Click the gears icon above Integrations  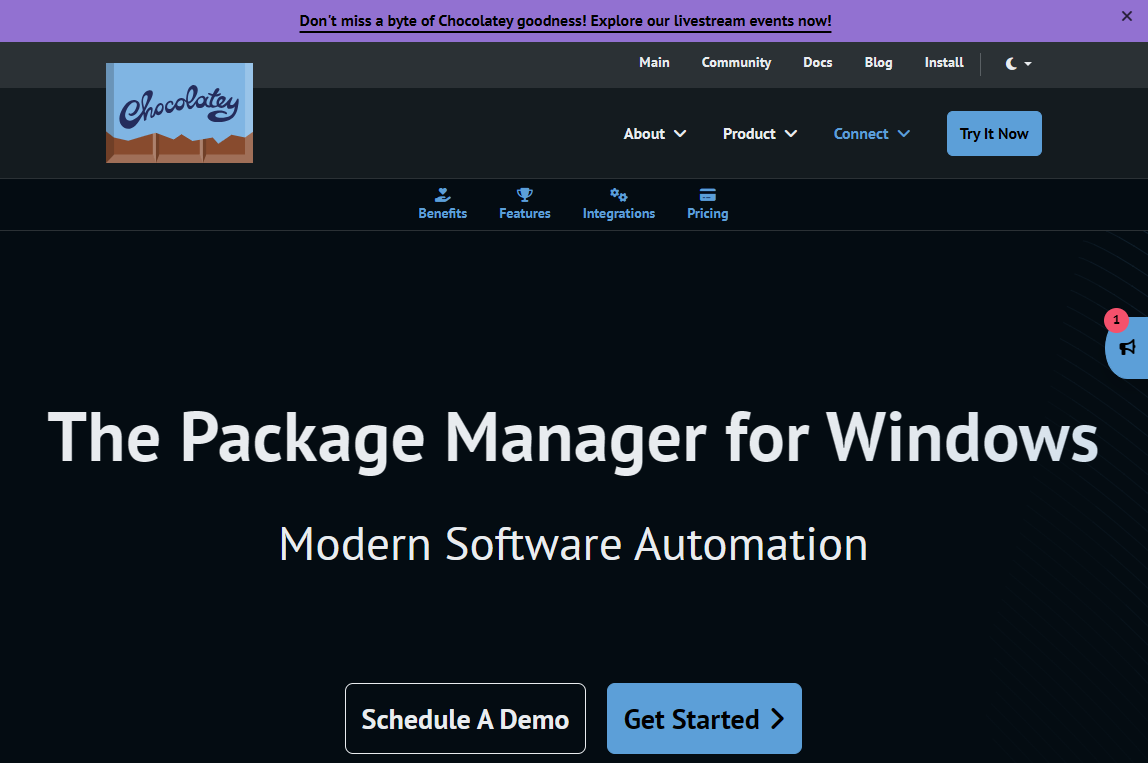pyautogui.click(x=619, y=195)
